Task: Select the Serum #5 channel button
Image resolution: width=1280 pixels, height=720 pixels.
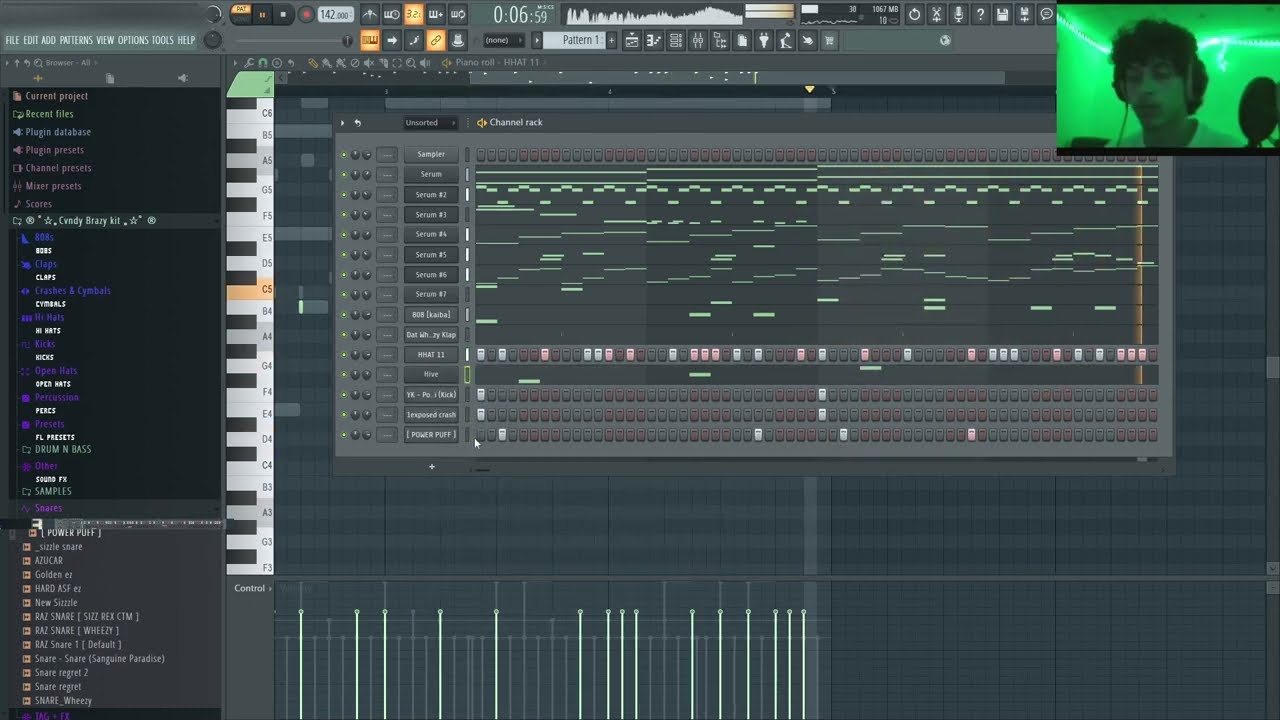Action: (431, 254)
